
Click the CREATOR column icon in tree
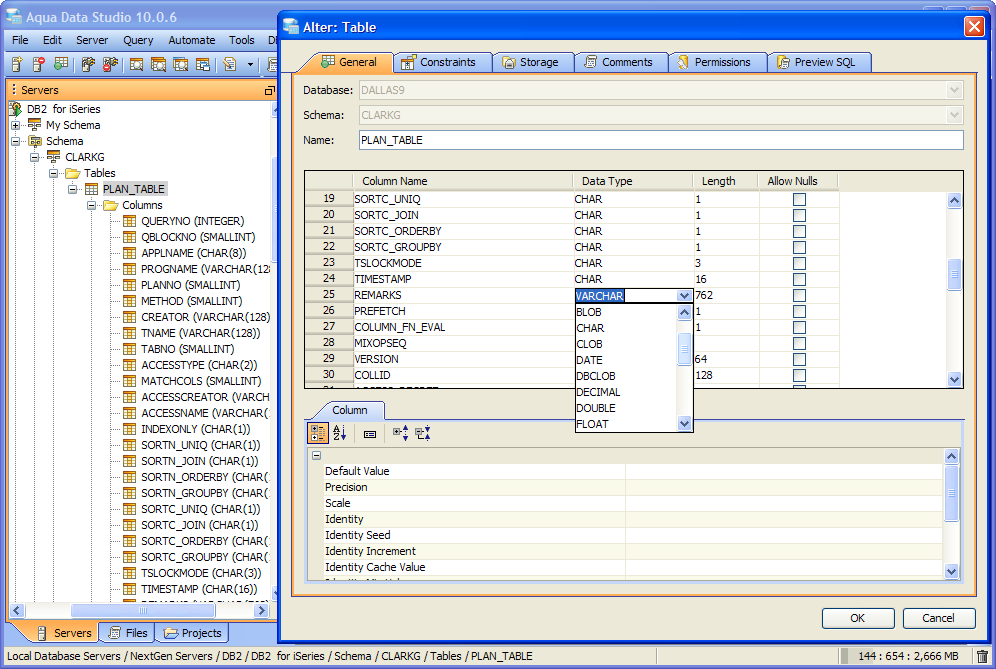pyautogui.click(x=130, y=317)
